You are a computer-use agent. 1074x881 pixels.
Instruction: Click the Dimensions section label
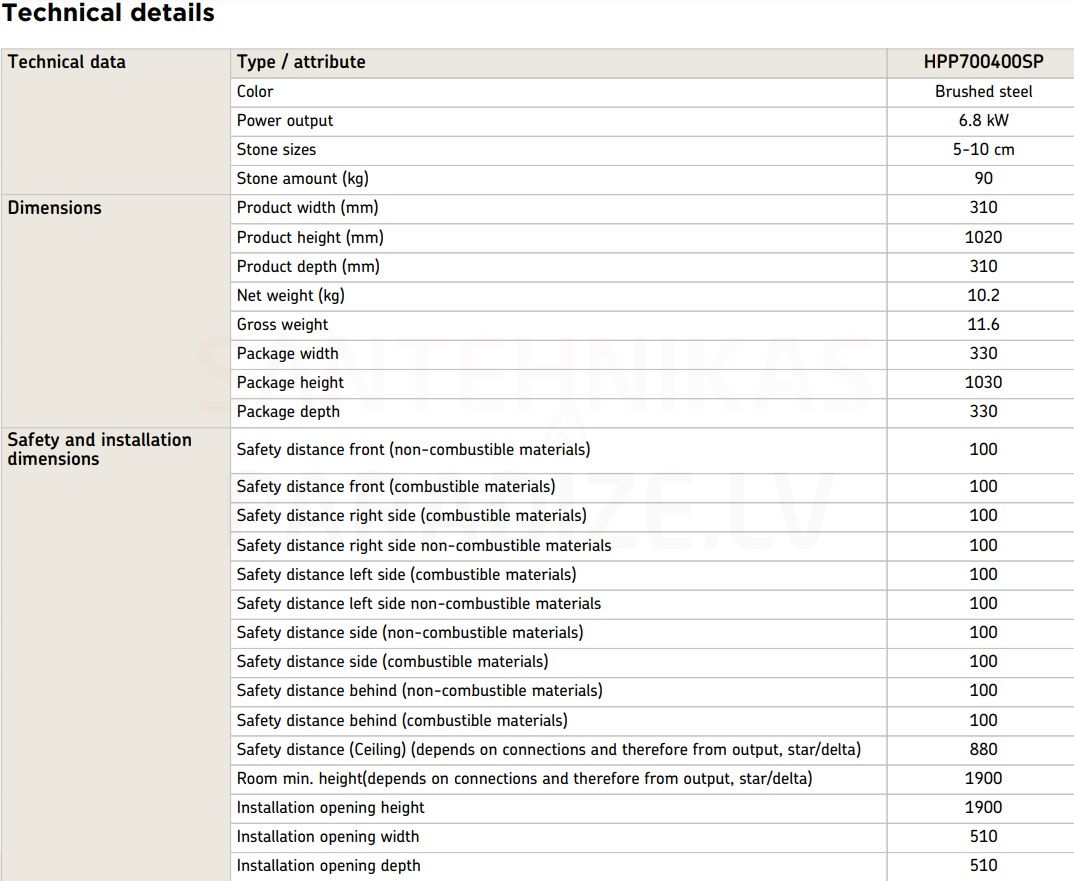pyautogui.click(x=54, y=208)
